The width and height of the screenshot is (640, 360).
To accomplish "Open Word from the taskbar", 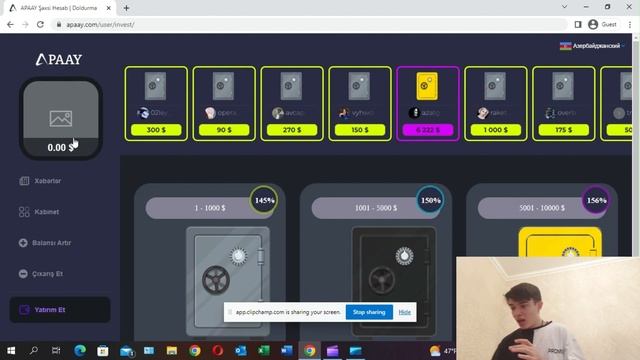I will click(287, 351).
